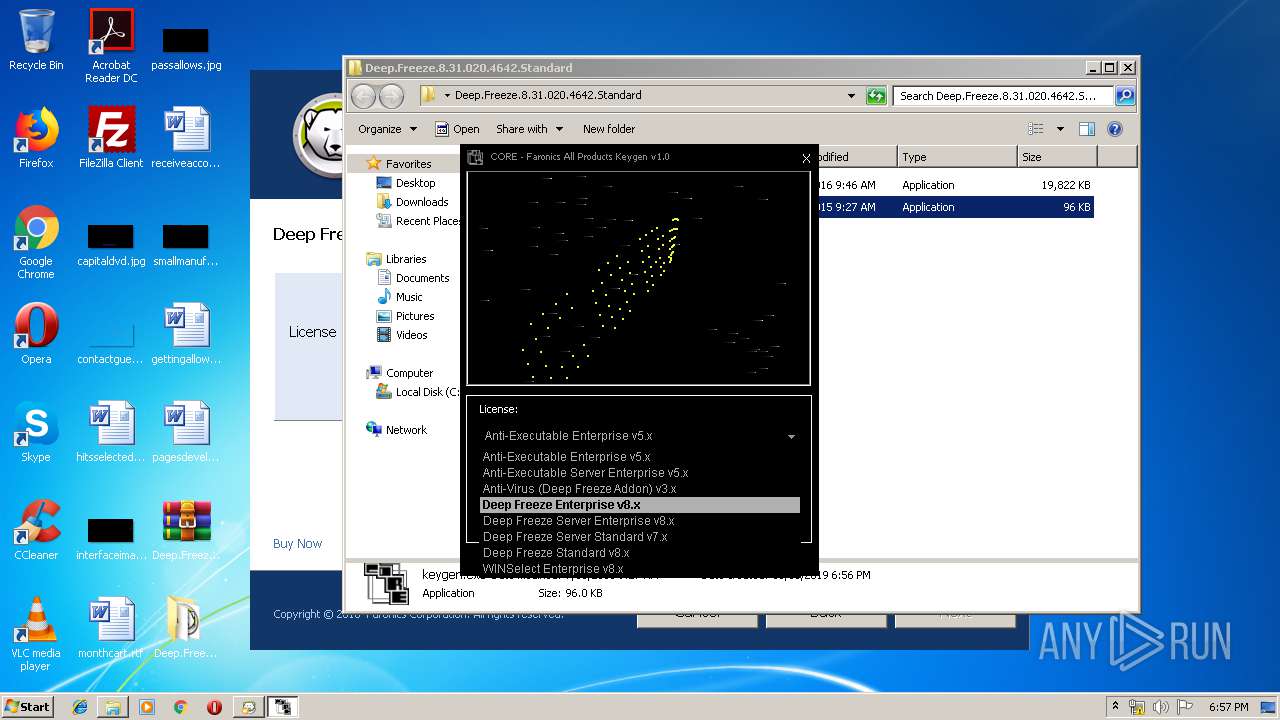This screenshot has width=1280, height=720.
Task: Click the Explorer back arrow button
Action: click(x=363, y=96)
